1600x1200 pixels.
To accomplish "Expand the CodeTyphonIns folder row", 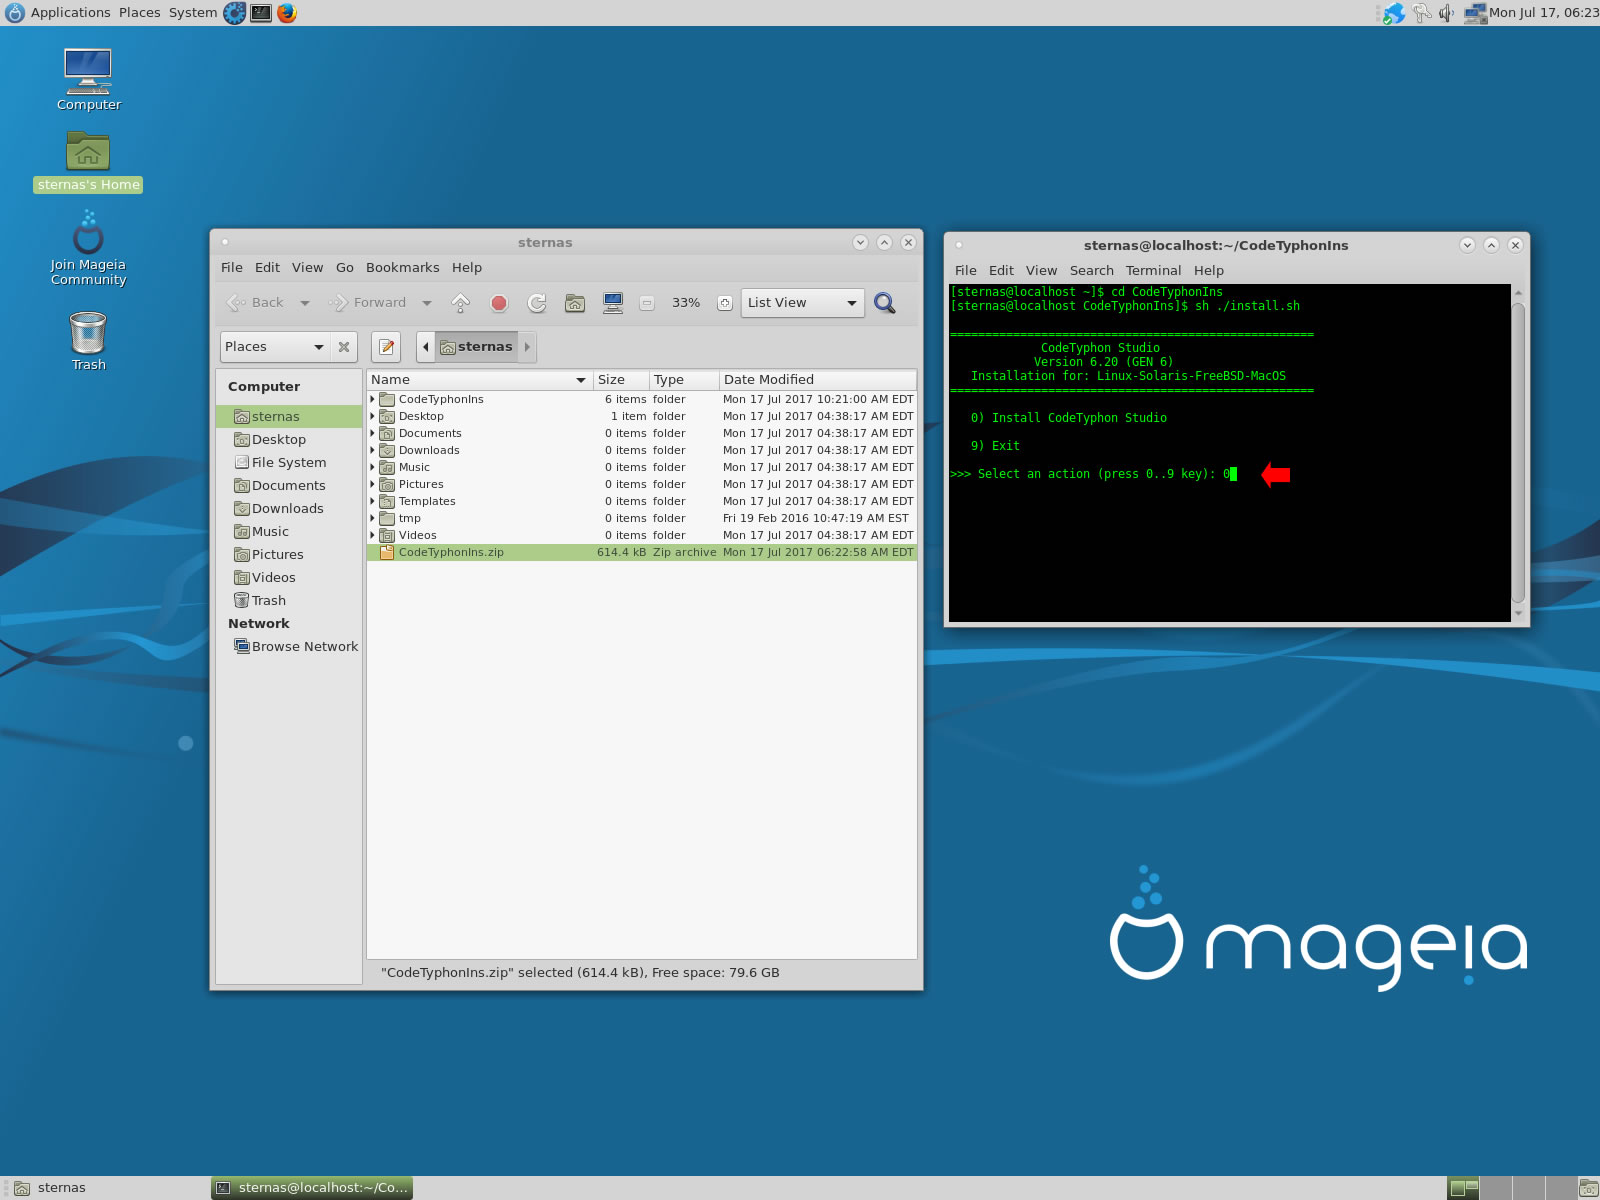I will click(373, 399).
